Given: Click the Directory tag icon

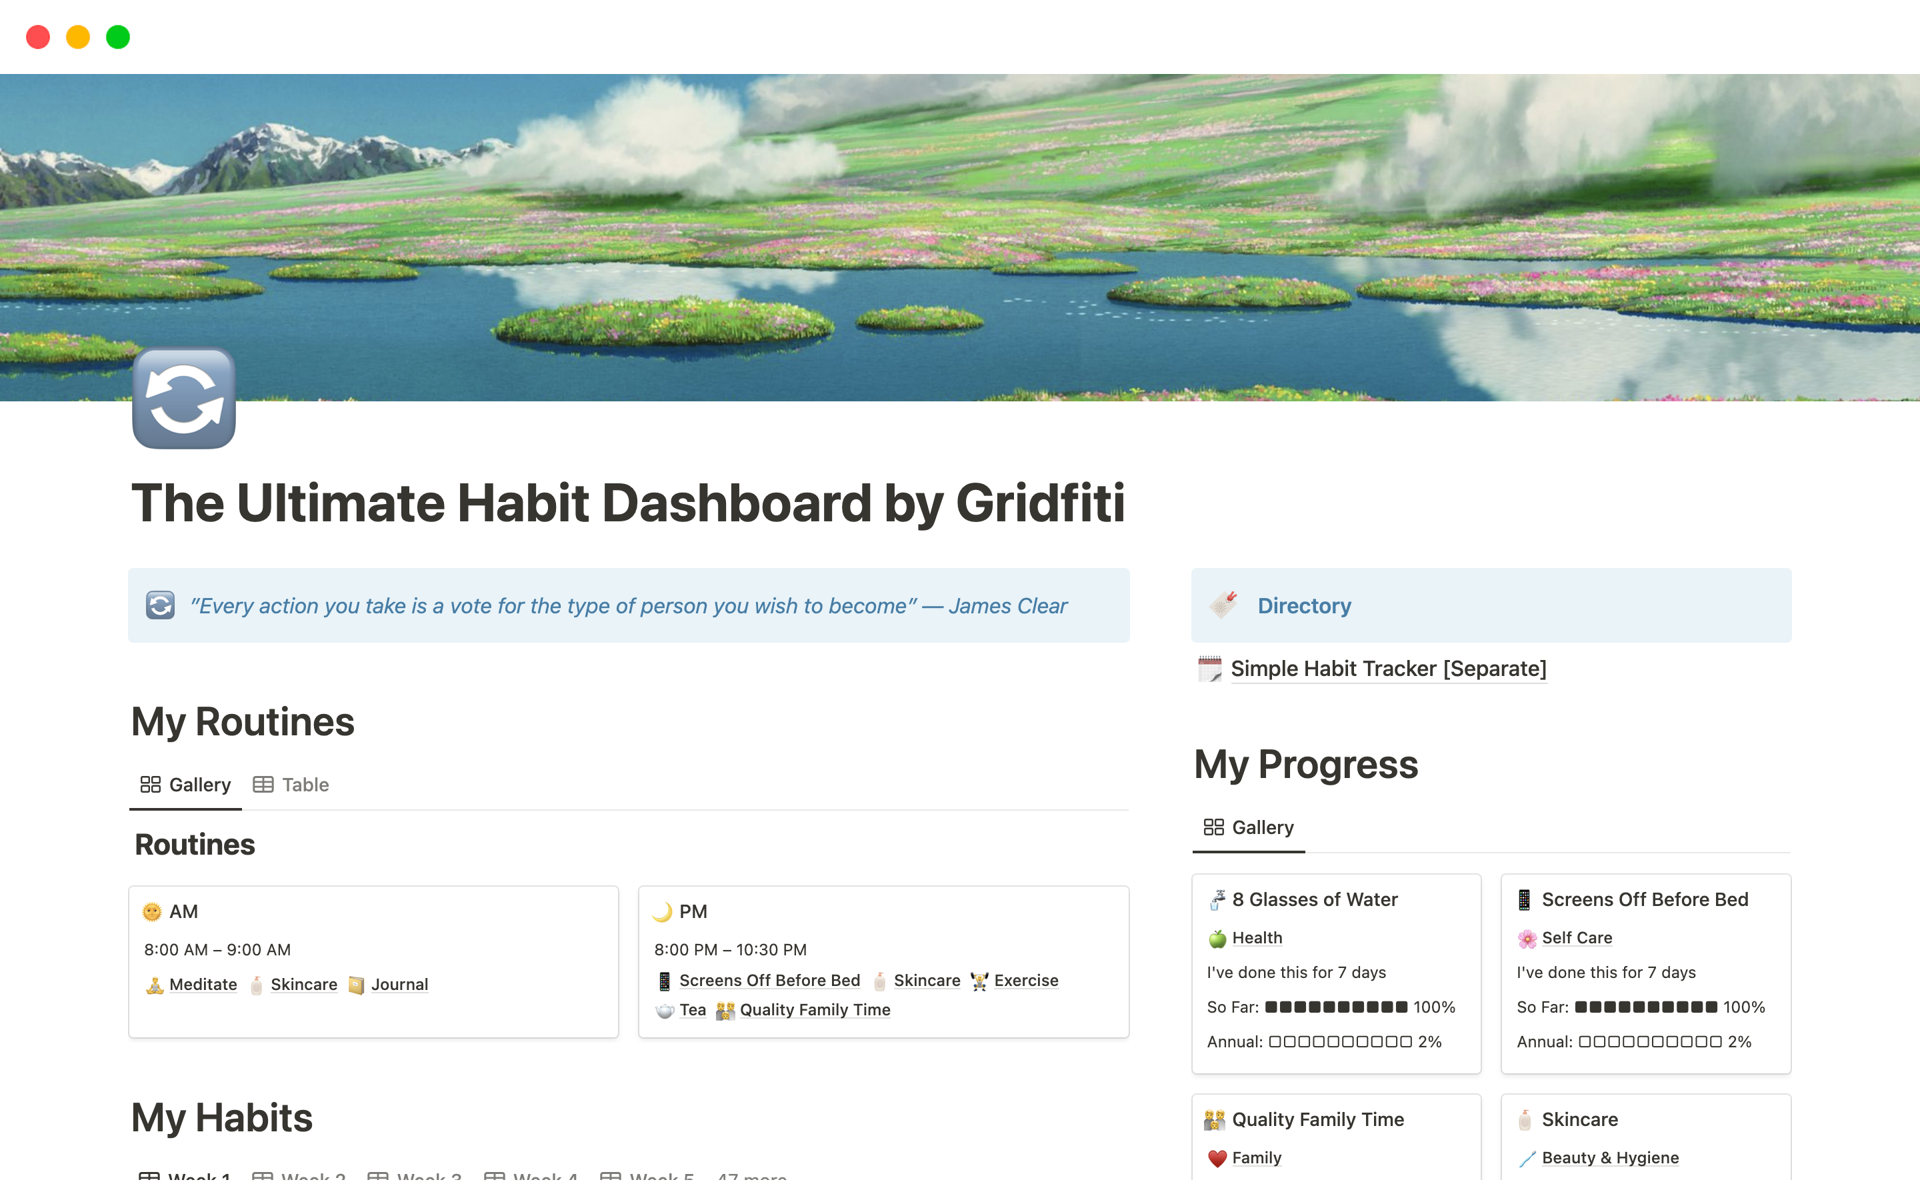Looking at the screenshot, I should coord(1223,605).
